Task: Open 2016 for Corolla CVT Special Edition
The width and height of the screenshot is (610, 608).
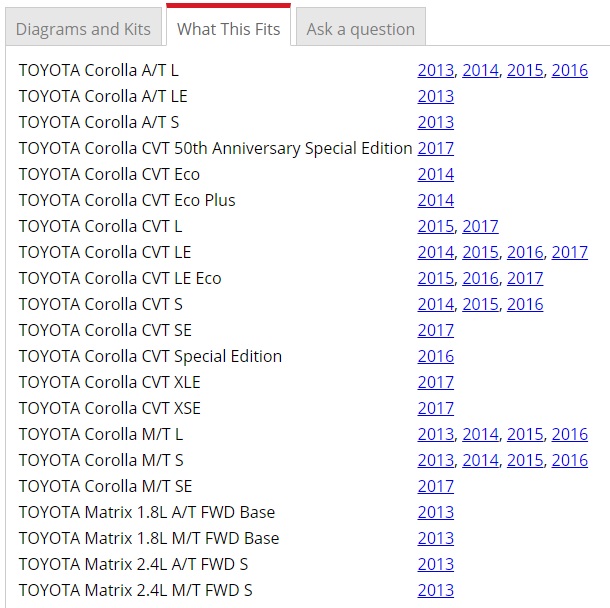Action: pyautogui.click(x=435, y=356)
